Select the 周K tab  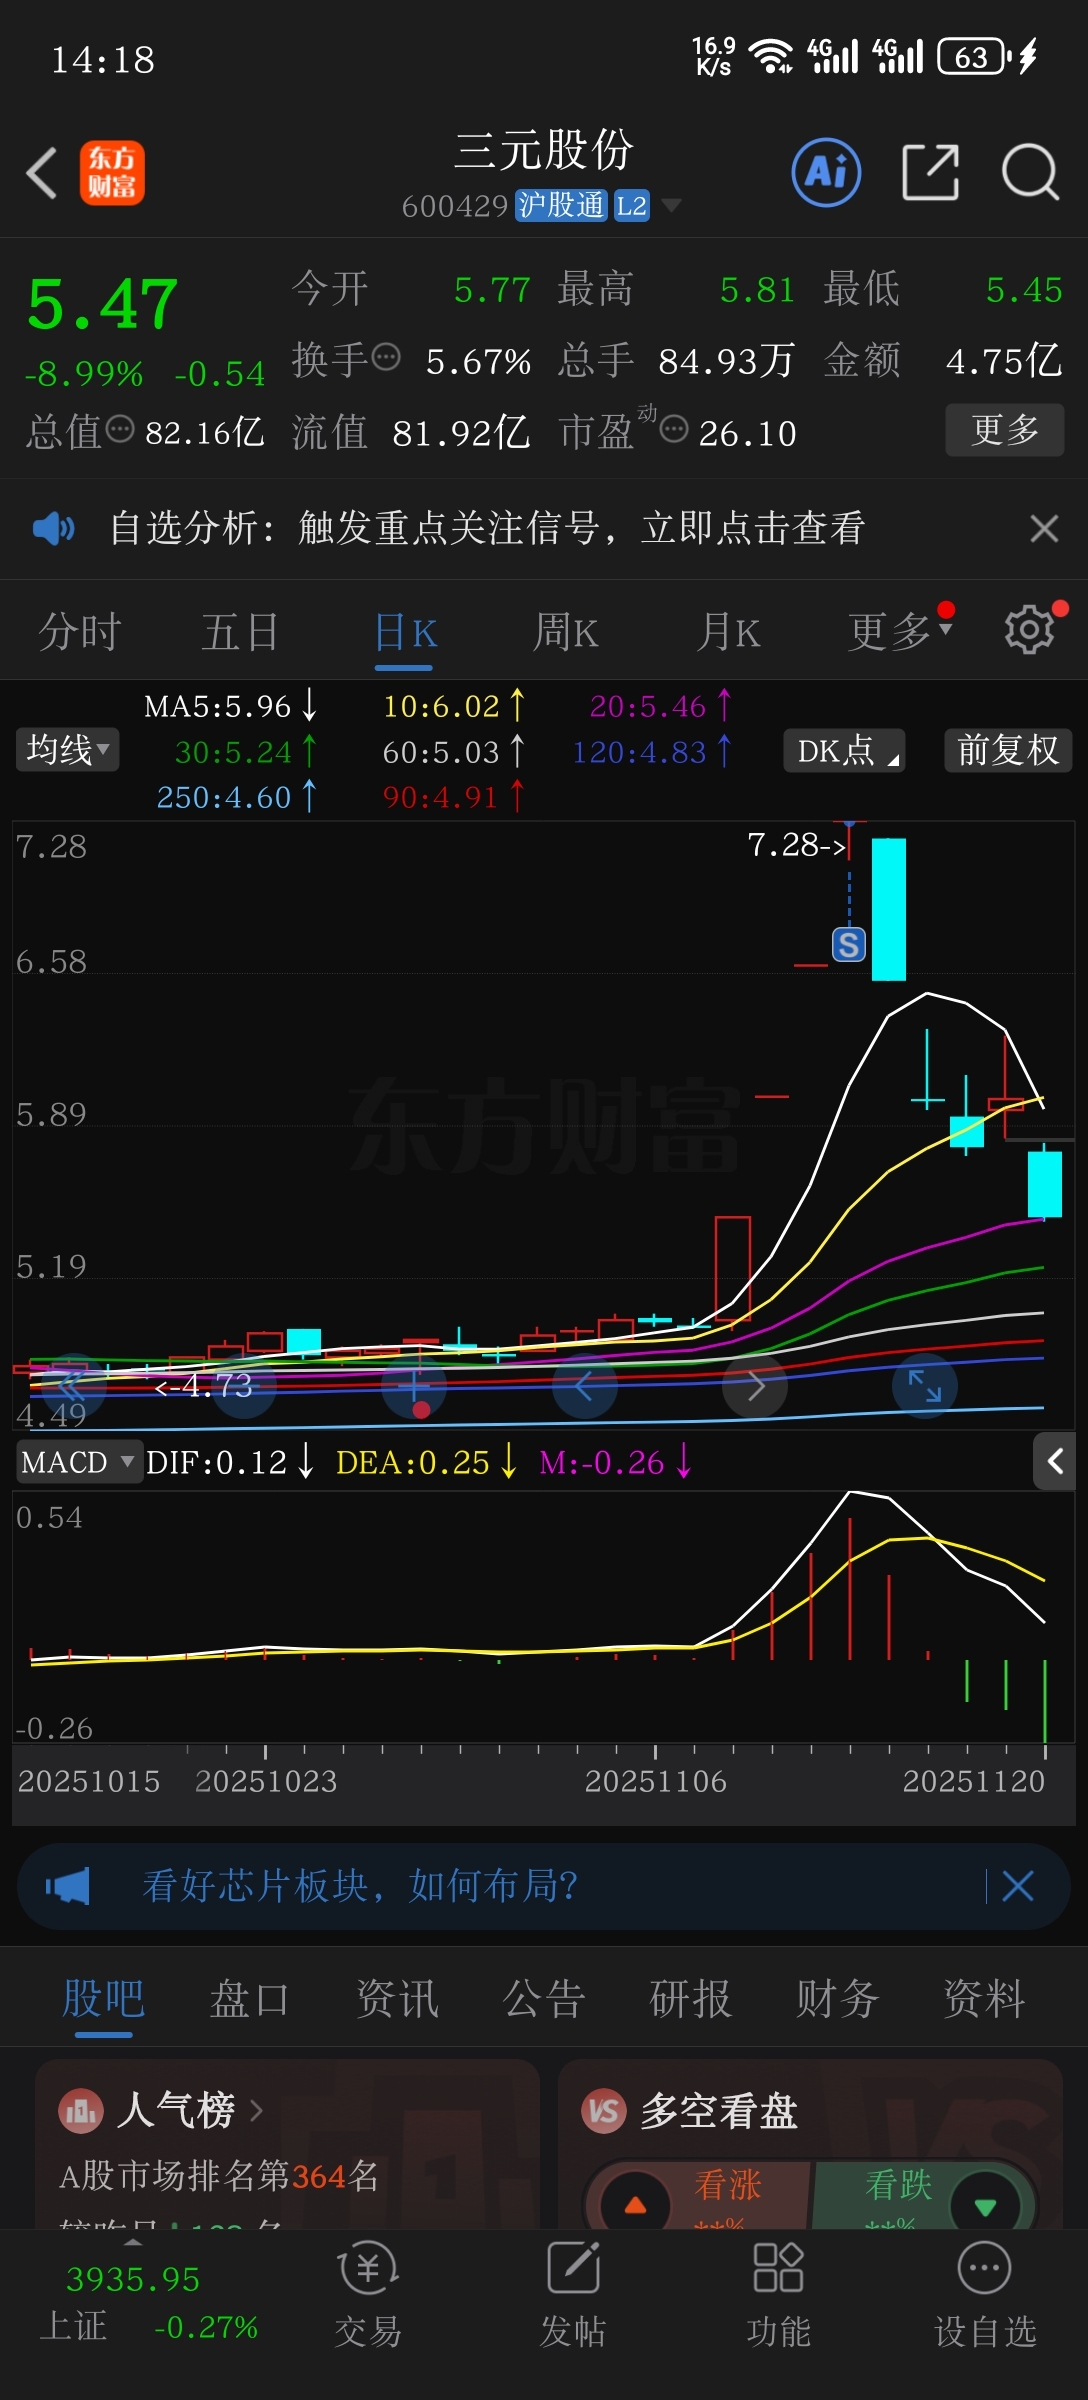pos(565,632)
